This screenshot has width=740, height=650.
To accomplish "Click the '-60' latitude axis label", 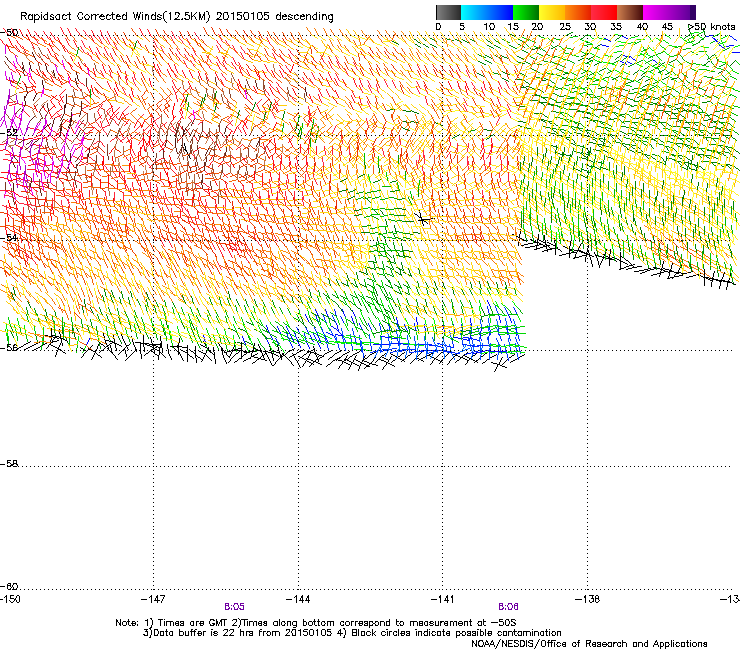I will (x=9, y=586).
